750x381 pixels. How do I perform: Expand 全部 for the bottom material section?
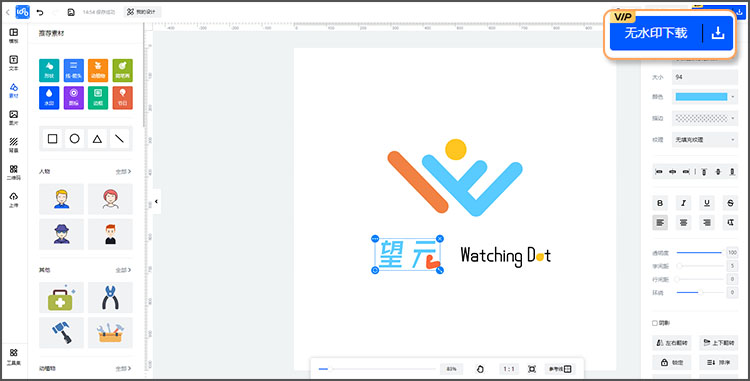[123, 369]
